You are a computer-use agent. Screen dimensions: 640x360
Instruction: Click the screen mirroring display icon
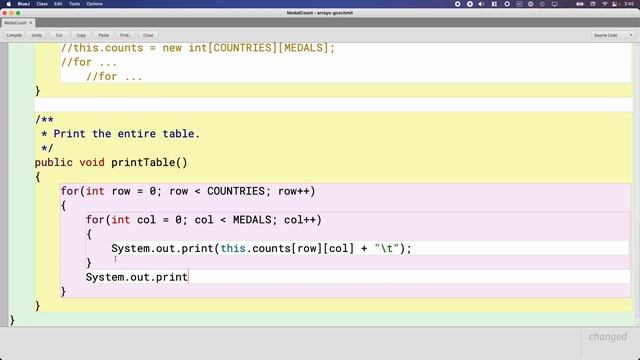(x=554, y=4)
